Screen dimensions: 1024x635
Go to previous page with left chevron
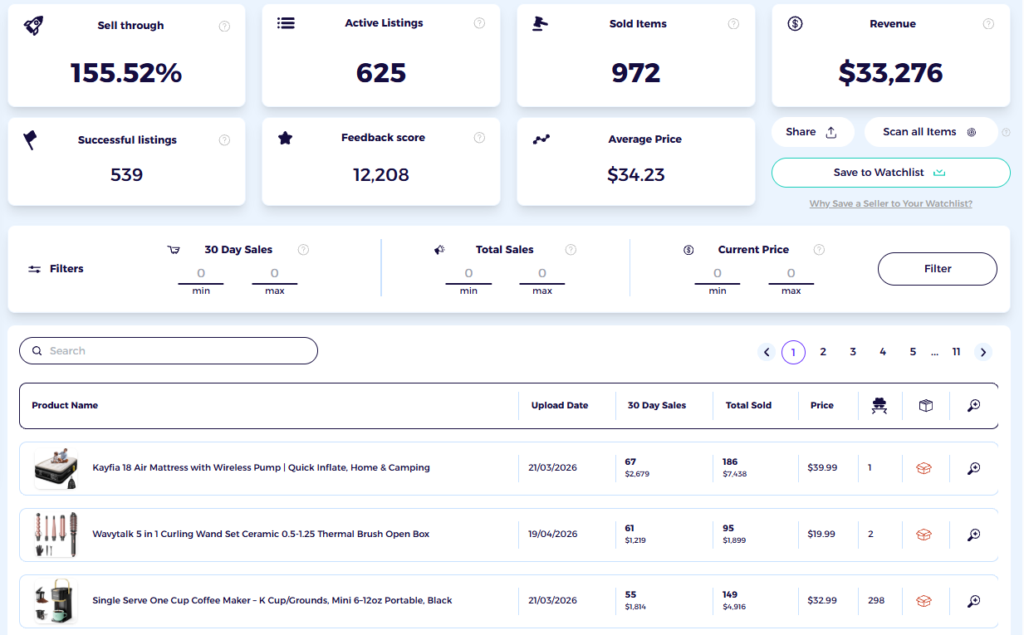(767, 352)
